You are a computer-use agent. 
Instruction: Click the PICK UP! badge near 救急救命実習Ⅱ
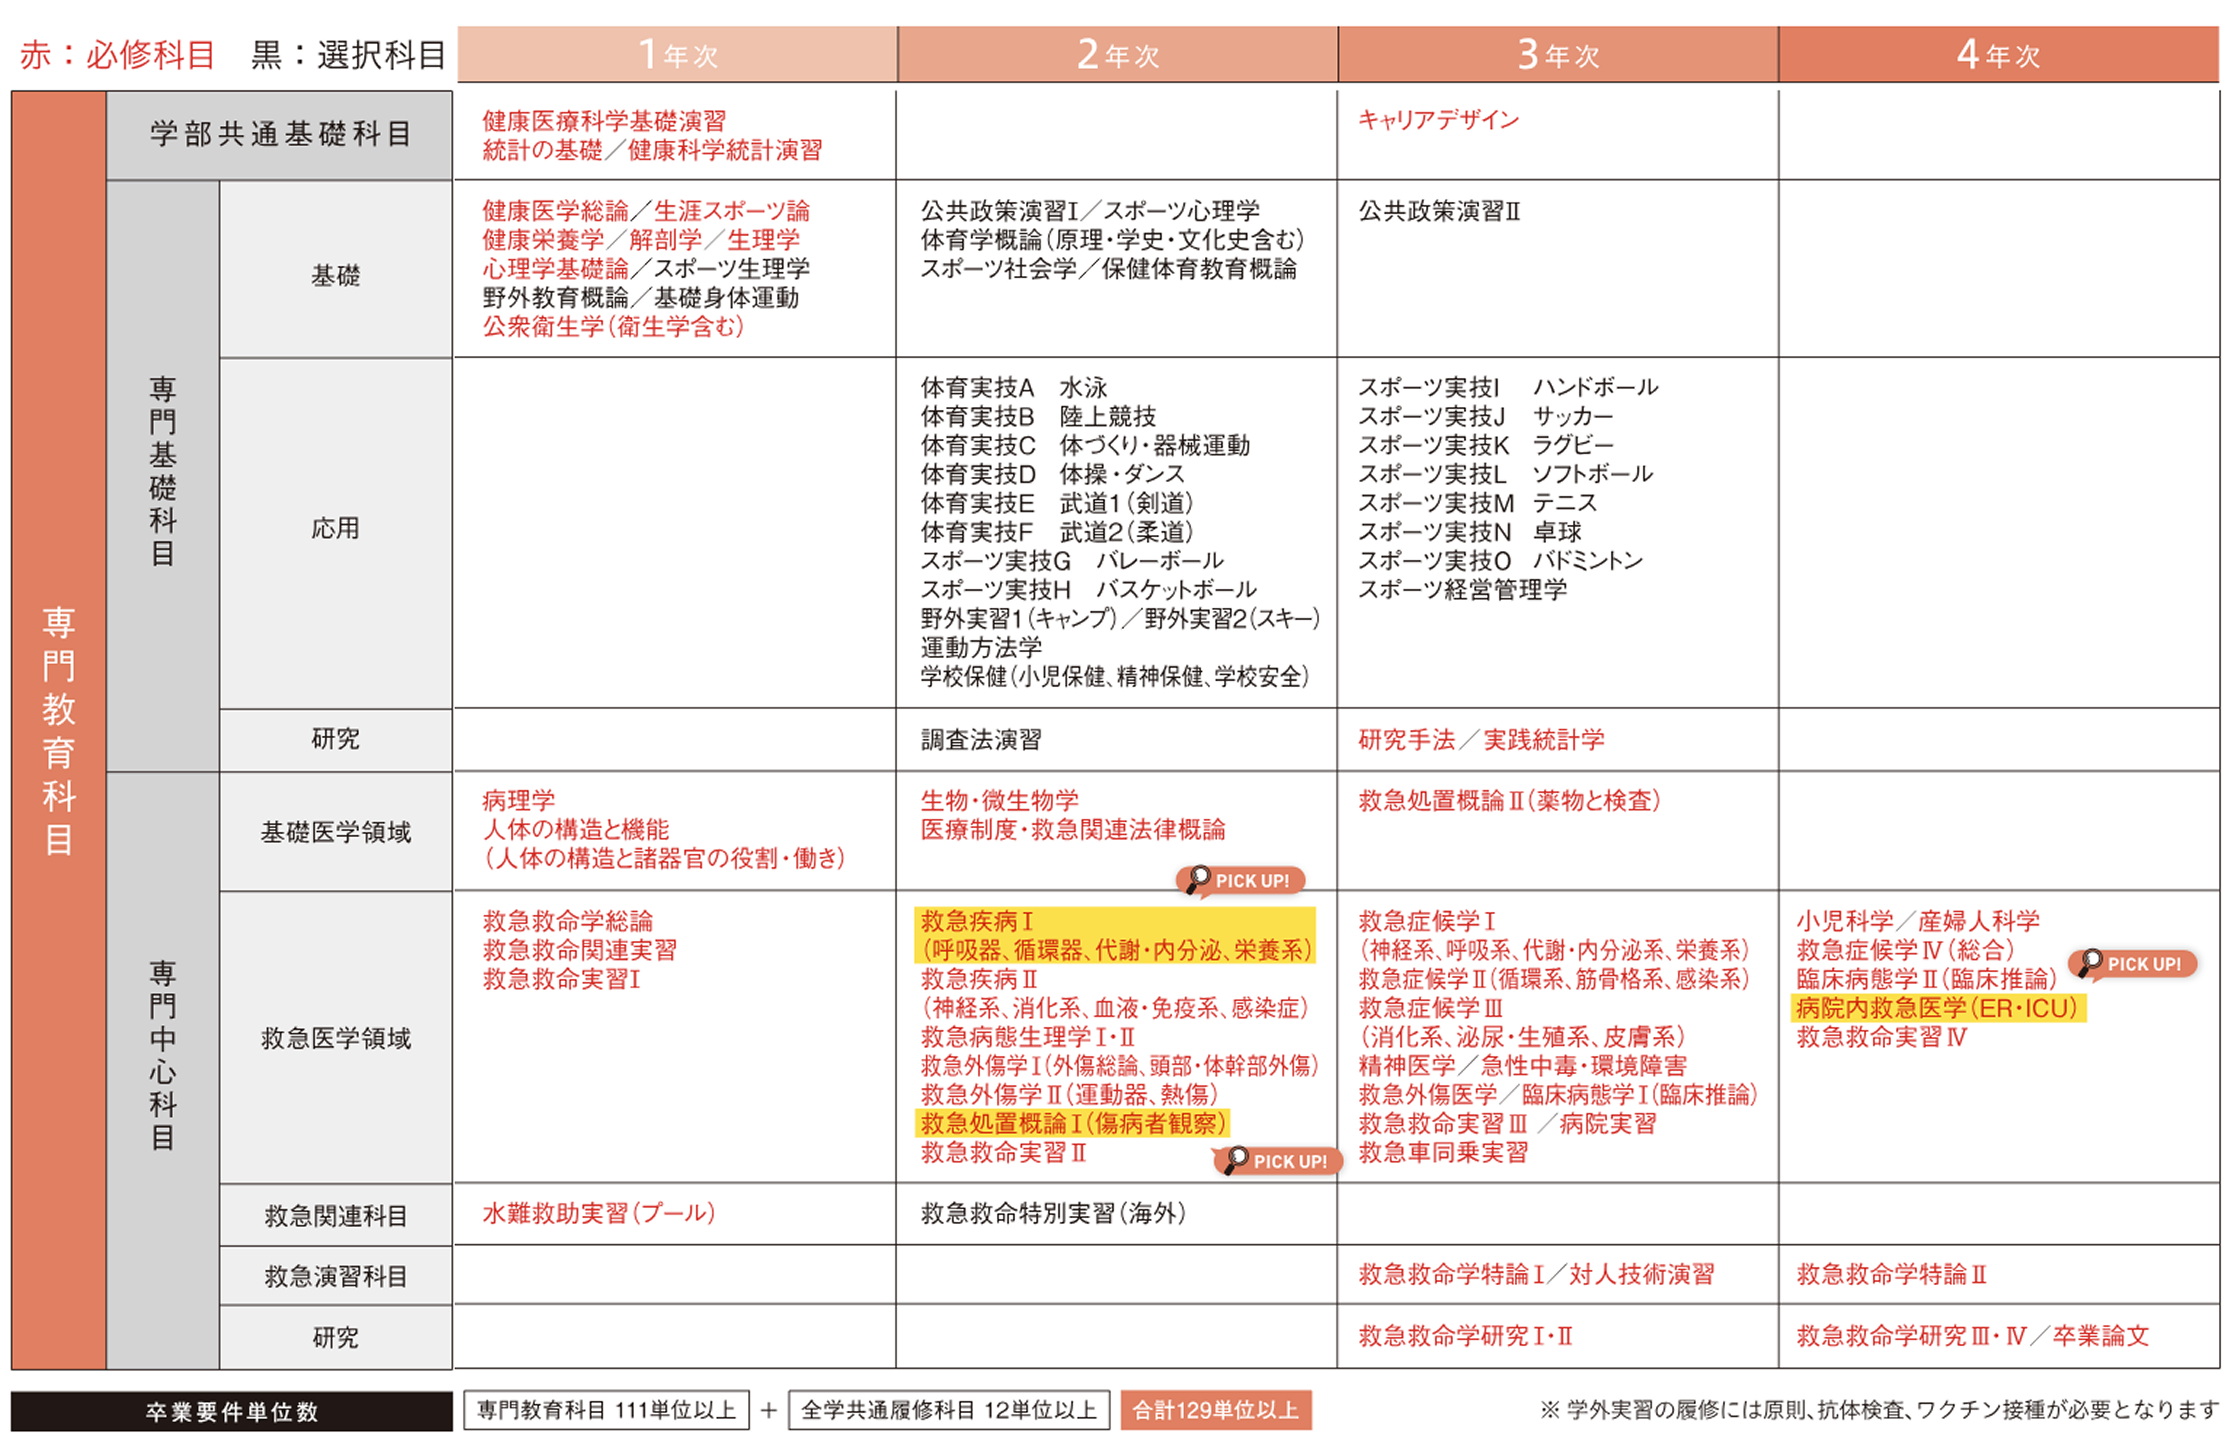tap(1277, 1160)
